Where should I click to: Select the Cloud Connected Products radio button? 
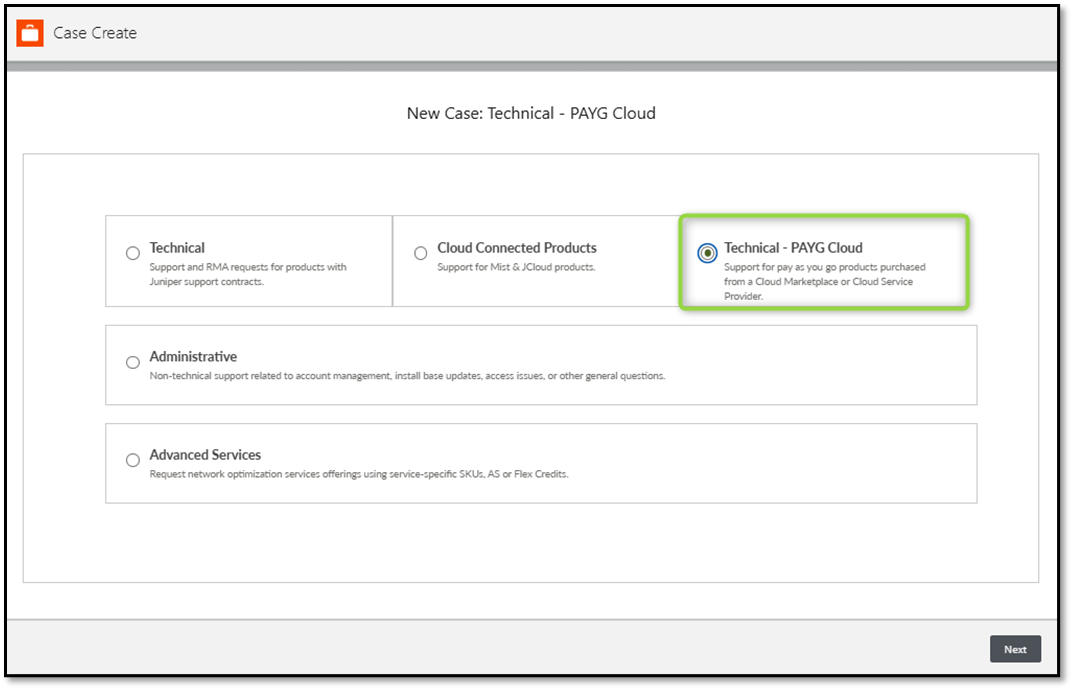(x=420, y=254)
